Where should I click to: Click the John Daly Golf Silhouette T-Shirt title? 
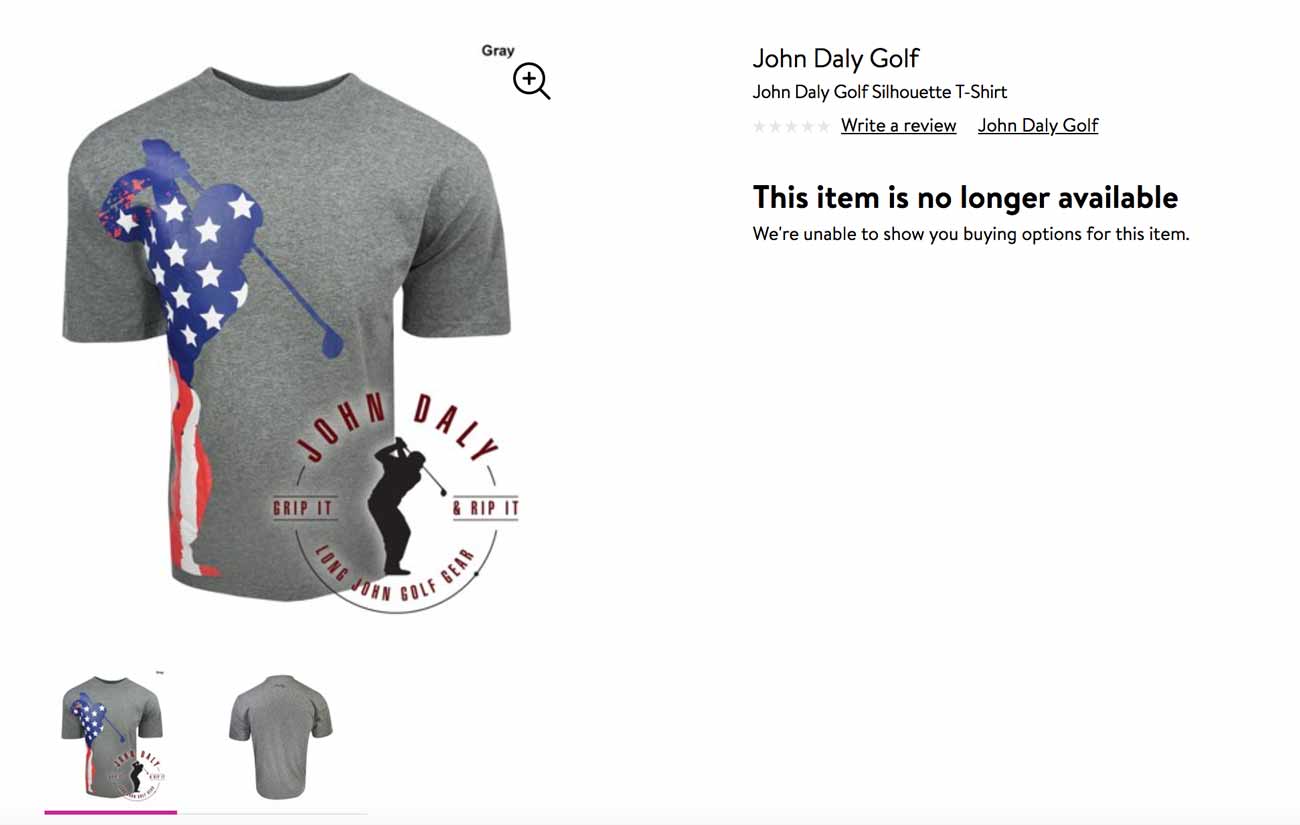click(x=879, y=92)
